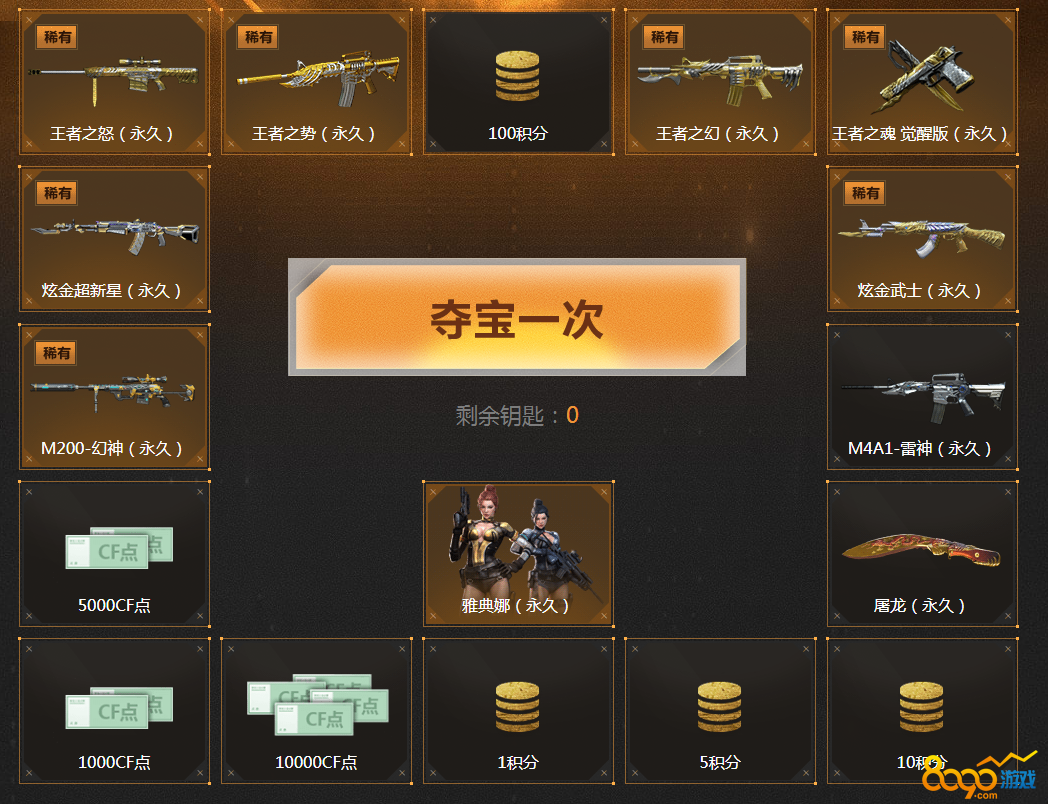This screenshot has height=804, width=1048.
Task: Open the M200-幻神 sniper prize tile
Action: pyautogui.click(x=114, y=397)
